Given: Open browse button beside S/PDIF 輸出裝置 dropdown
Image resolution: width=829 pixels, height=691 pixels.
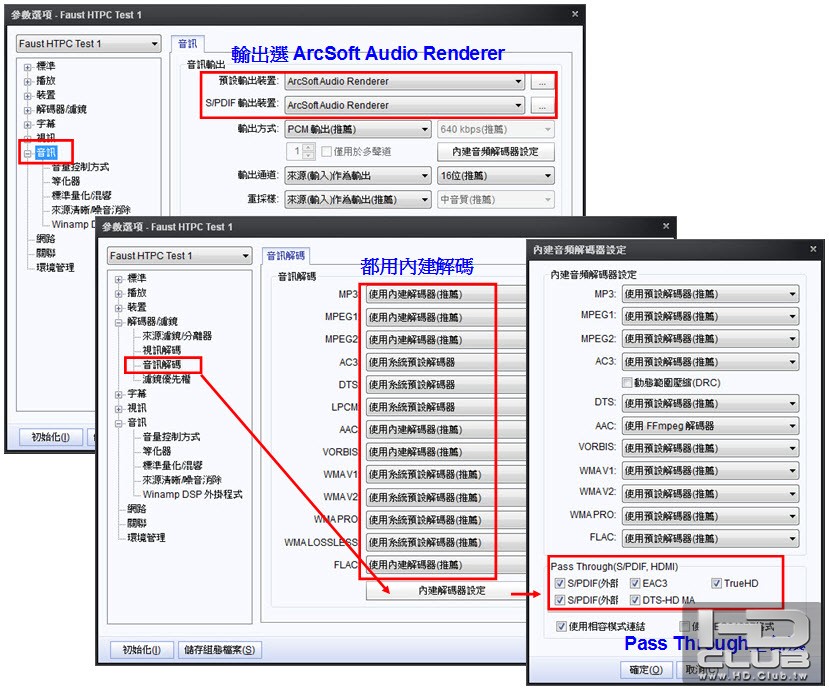Looking at the screenshot, I should click(542, 105).
